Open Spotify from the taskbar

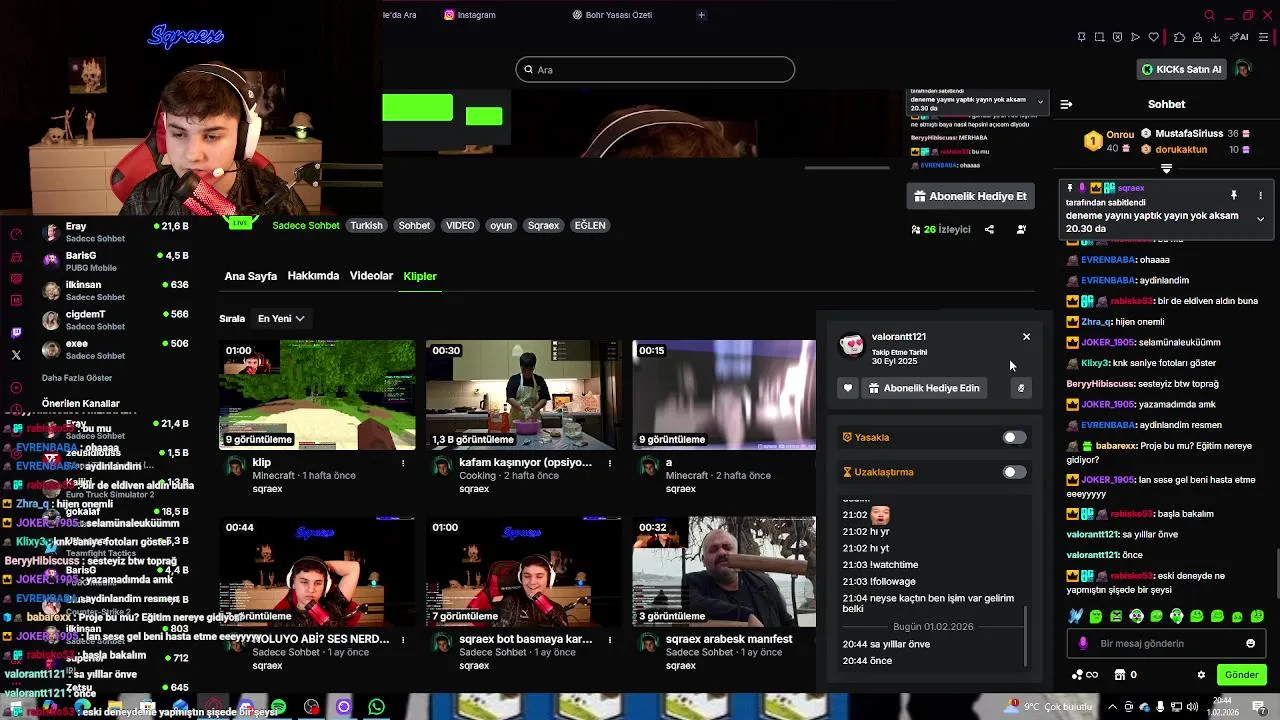point(278,707)
